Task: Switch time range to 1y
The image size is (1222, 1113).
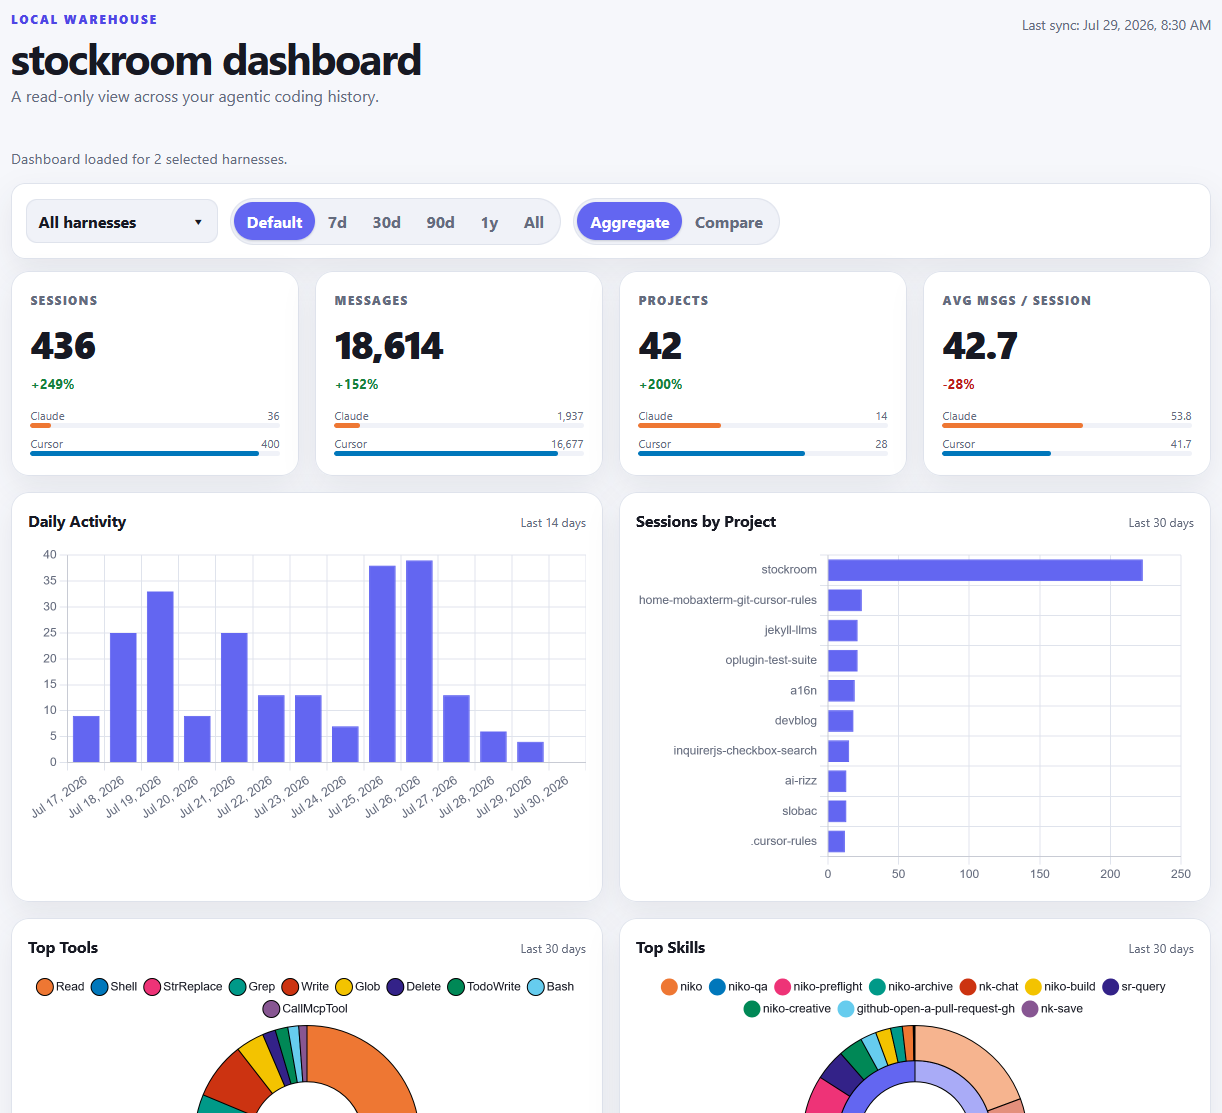Action: pos(489,222)
